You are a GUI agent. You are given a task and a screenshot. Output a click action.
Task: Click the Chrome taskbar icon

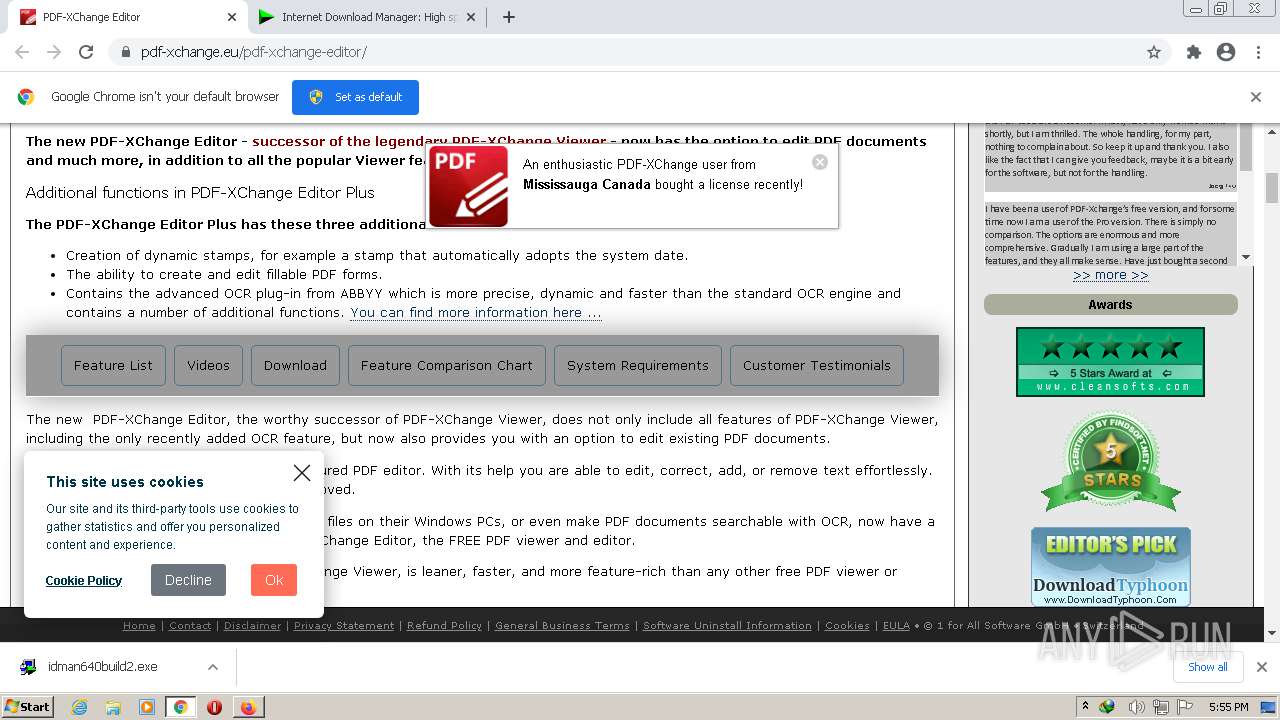click(x=180, y=707)
